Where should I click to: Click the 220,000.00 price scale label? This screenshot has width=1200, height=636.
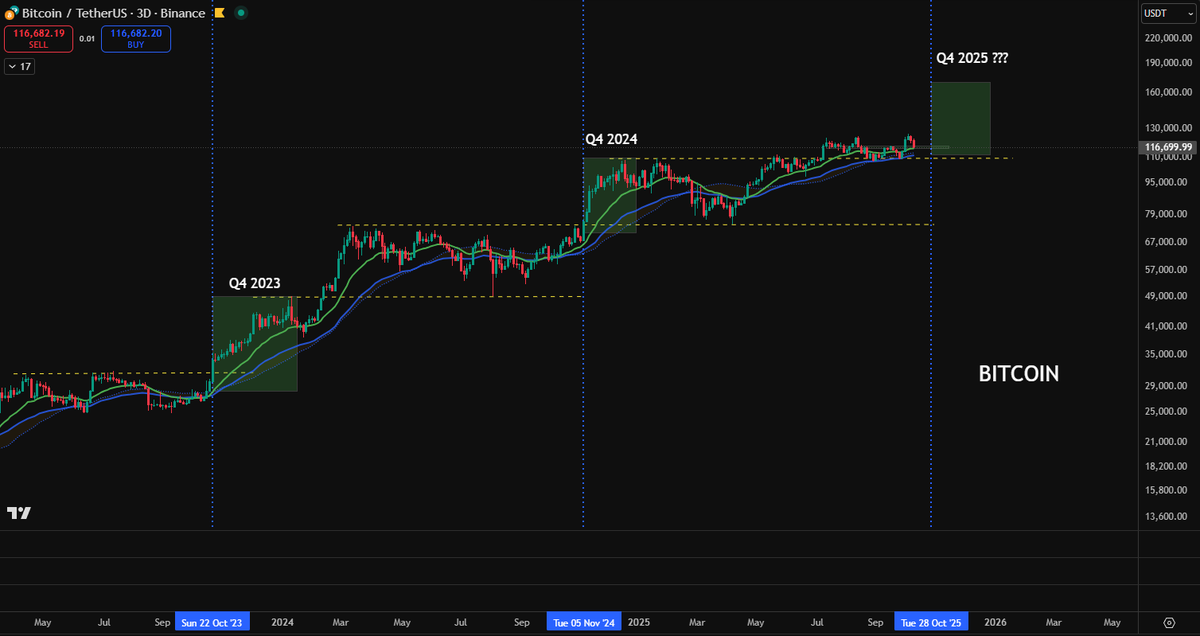click(1169, 37)
